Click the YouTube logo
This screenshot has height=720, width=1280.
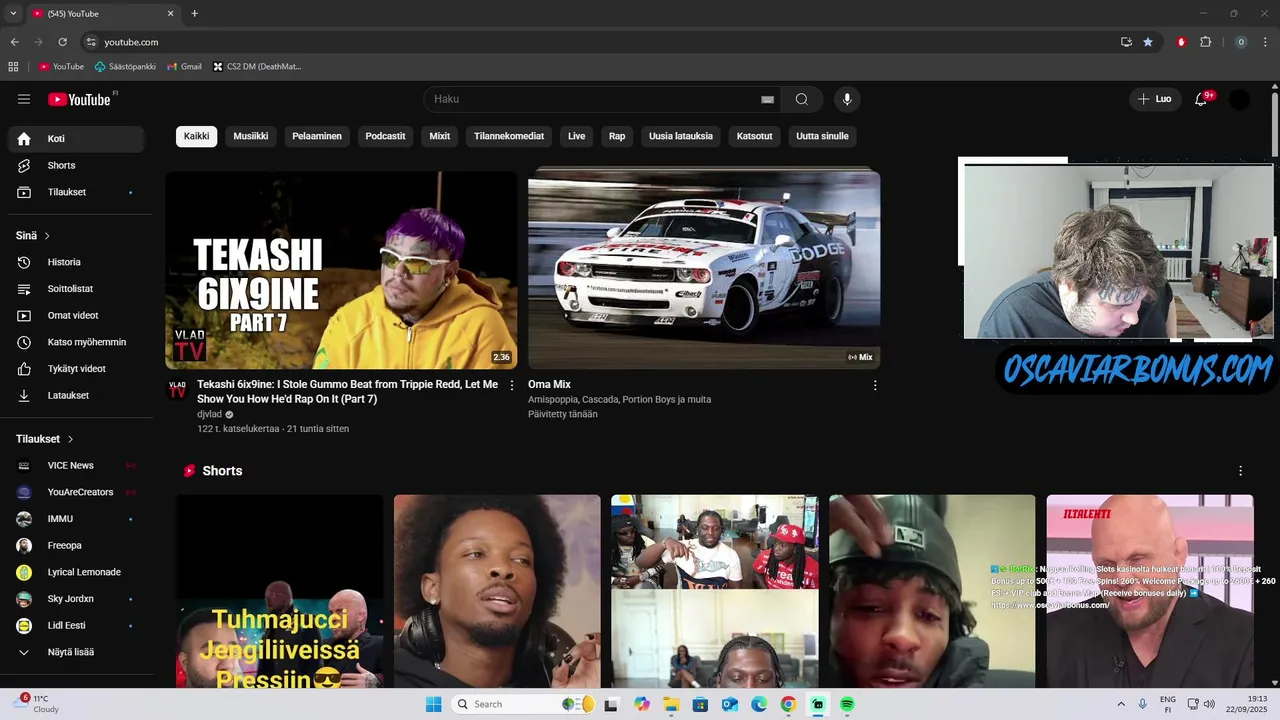[79, 99]
